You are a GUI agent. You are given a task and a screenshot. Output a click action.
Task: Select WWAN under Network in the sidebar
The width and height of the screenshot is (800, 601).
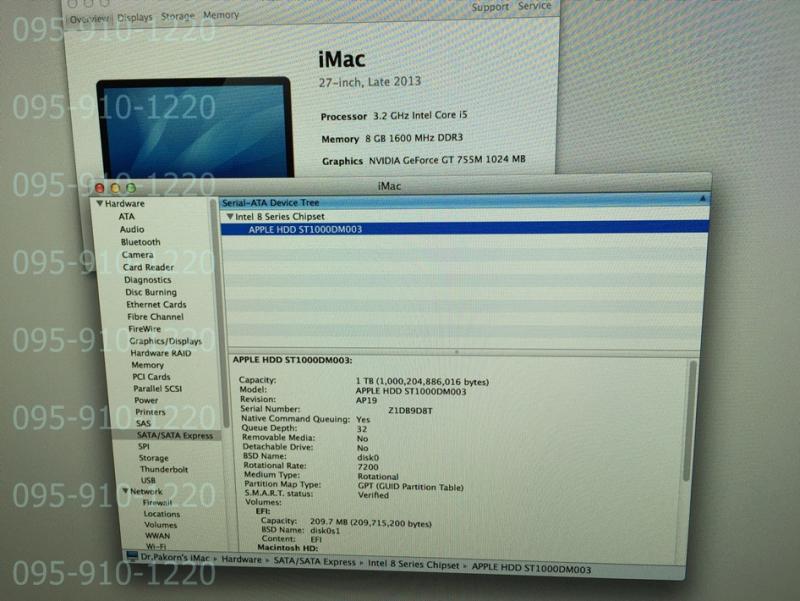(158, 536)
